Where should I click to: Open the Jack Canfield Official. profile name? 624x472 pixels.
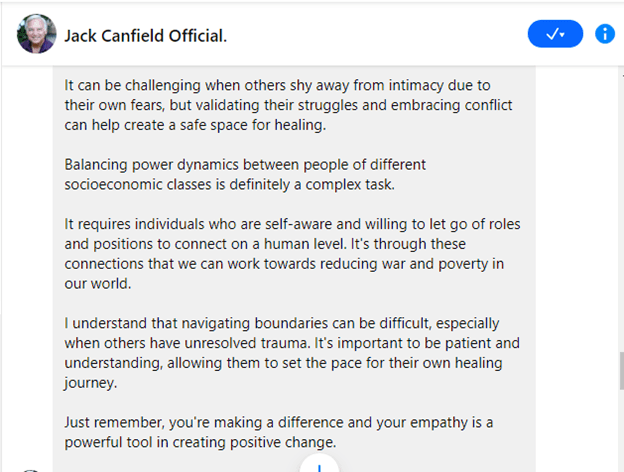[145, 36]
